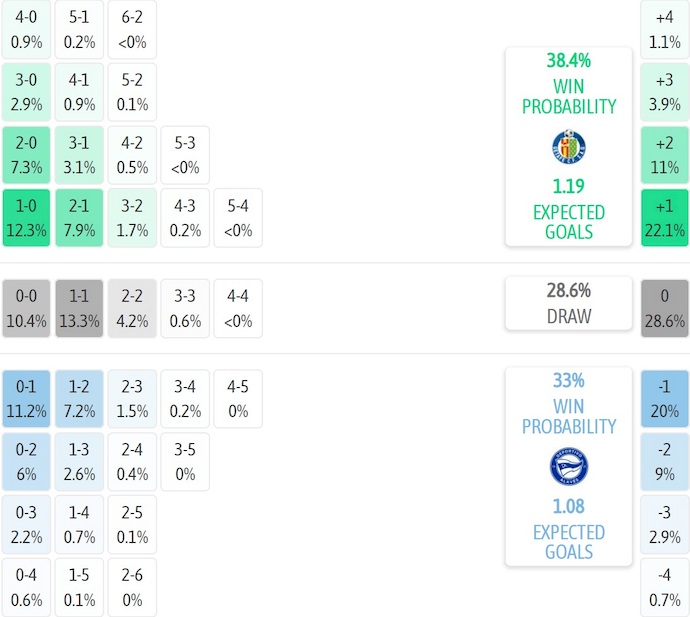Open the 38.4% win probability card
This screenshot has height=617, width=690.
568,146
